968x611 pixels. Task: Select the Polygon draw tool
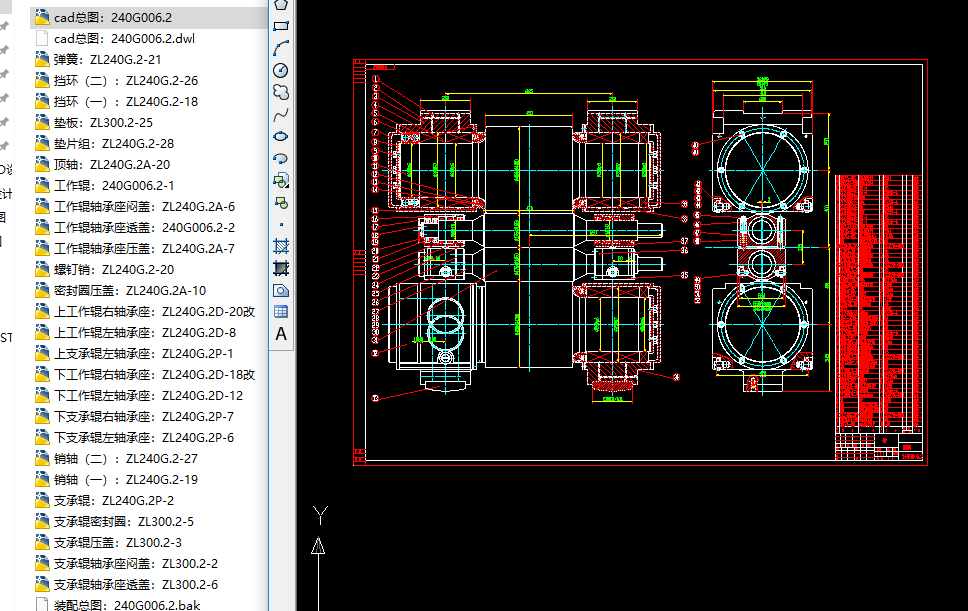(281, 5)
